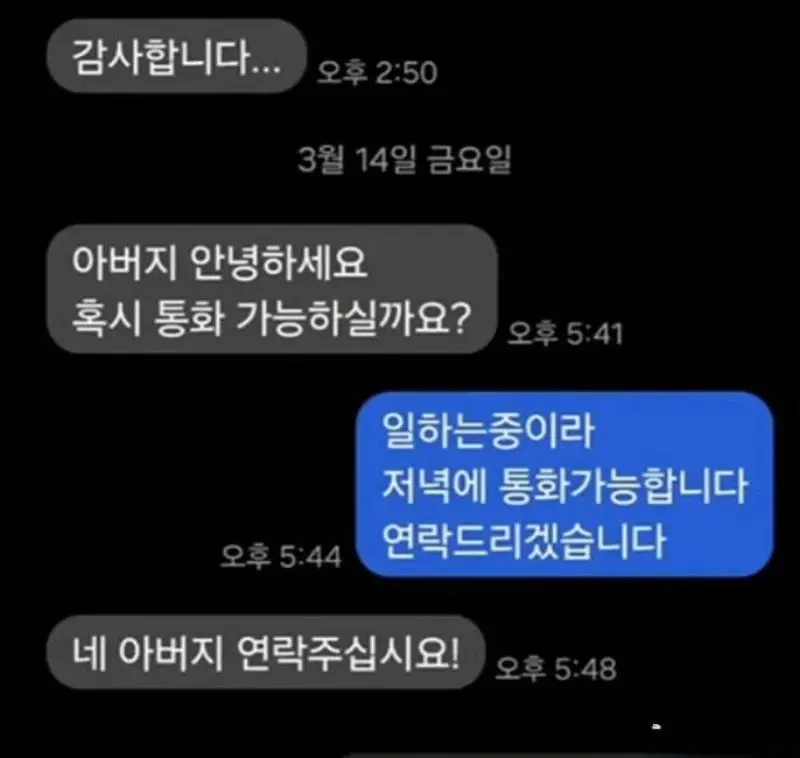Select the 오후 2:50 timestamp
The height and width of the screenshot is (758, 800).
[x=377, y=72]
